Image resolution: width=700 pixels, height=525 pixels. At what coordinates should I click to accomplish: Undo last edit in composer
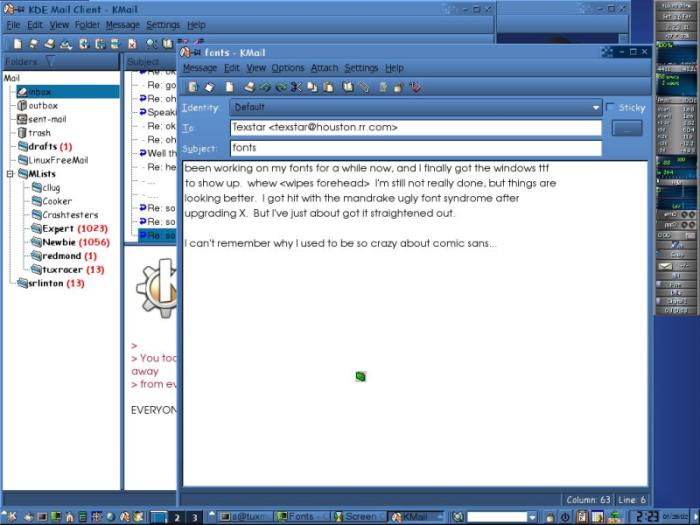click(x=265, y=88)
